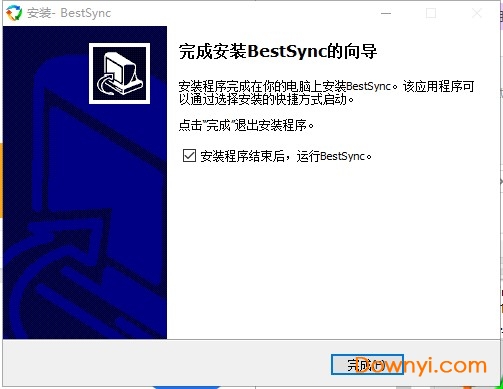Uncheck 运行BestSync after setup checkbox
Screen dimensions: 503x389
tap(189, 156)
